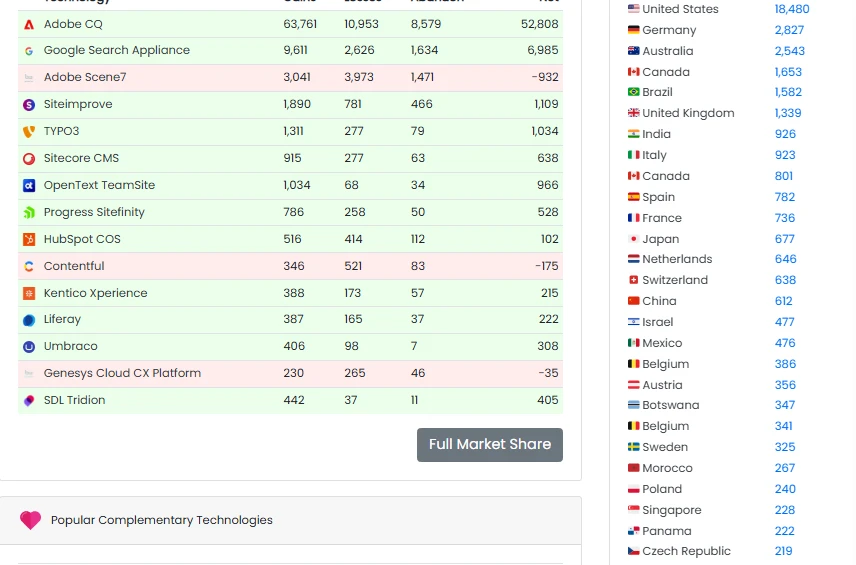Click the Japan flag icon
This screenshot has width=856, height=565.
point(633,239)
